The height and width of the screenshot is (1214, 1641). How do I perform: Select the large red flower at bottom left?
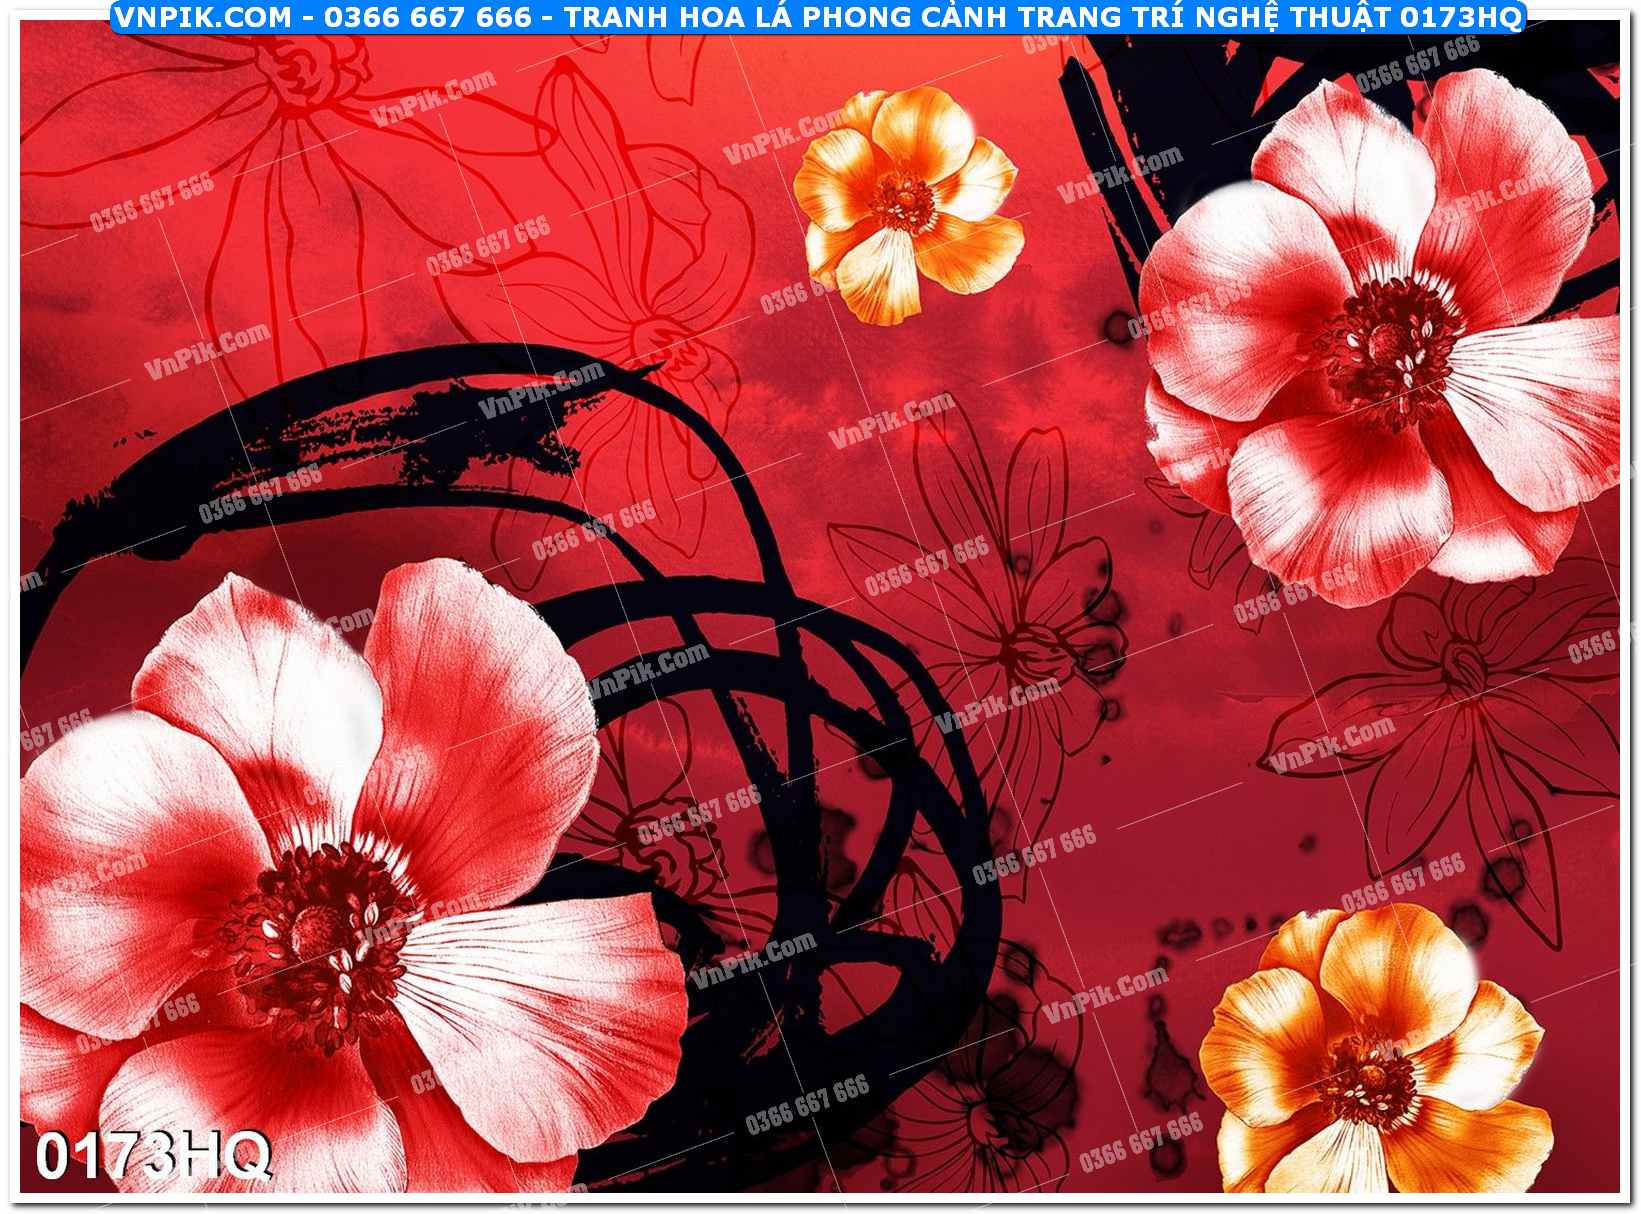click(x=330, y=880)
